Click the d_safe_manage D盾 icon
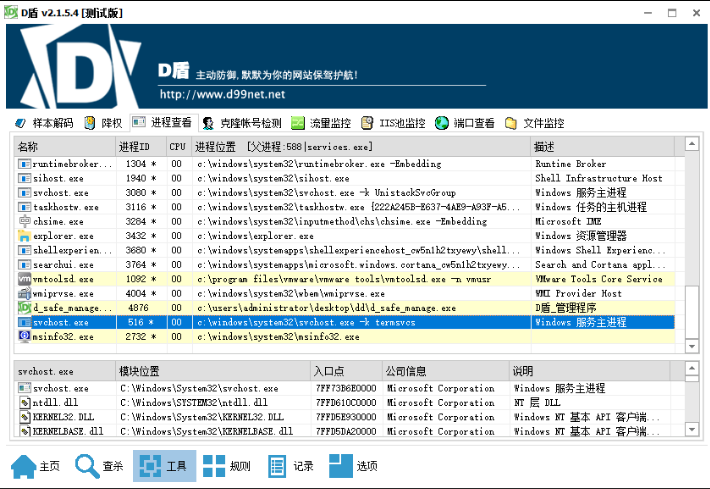 (x=24, y=308)
